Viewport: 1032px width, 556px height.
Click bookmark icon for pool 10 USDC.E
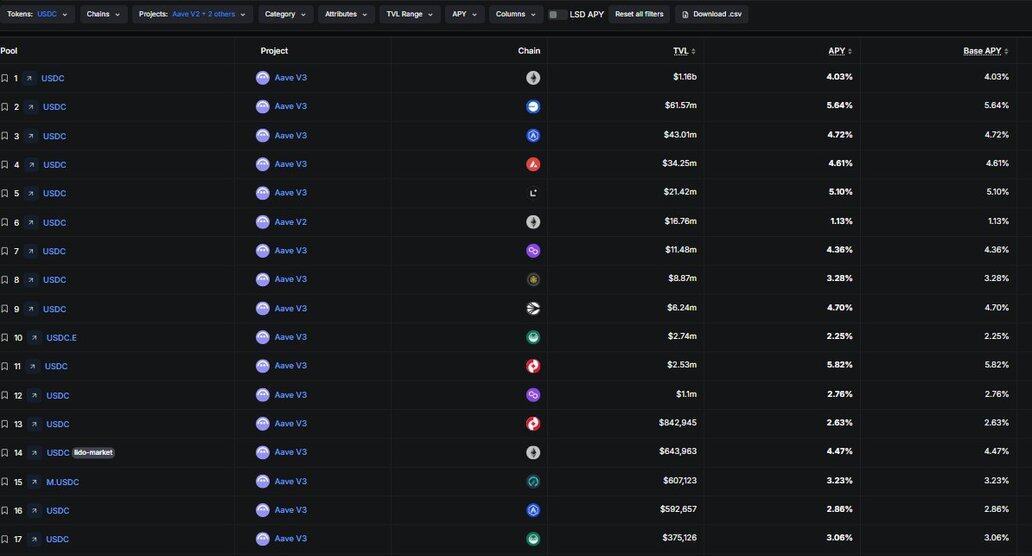tap(5, 338)
